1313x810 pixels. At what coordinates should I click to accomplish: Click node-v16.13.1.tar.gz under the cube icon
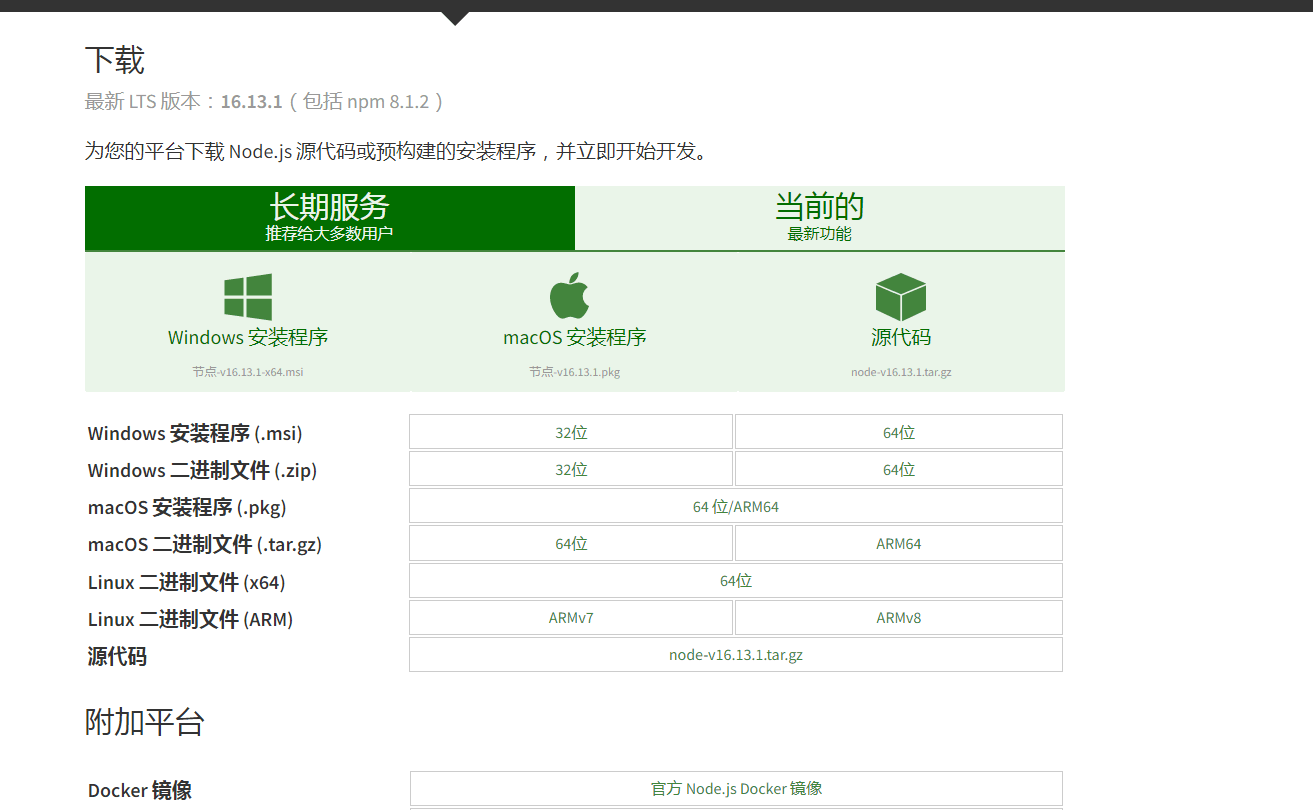click(901, 372)
